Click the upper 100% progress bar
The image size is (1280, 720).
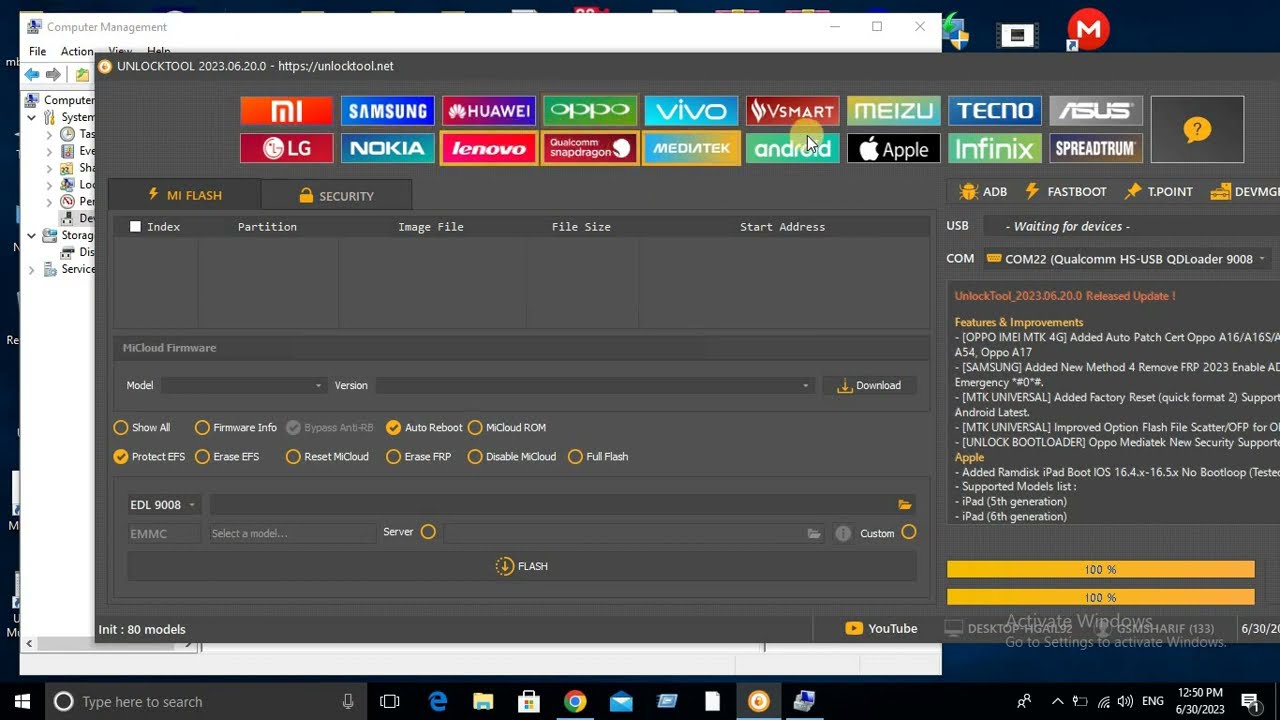1101,570
